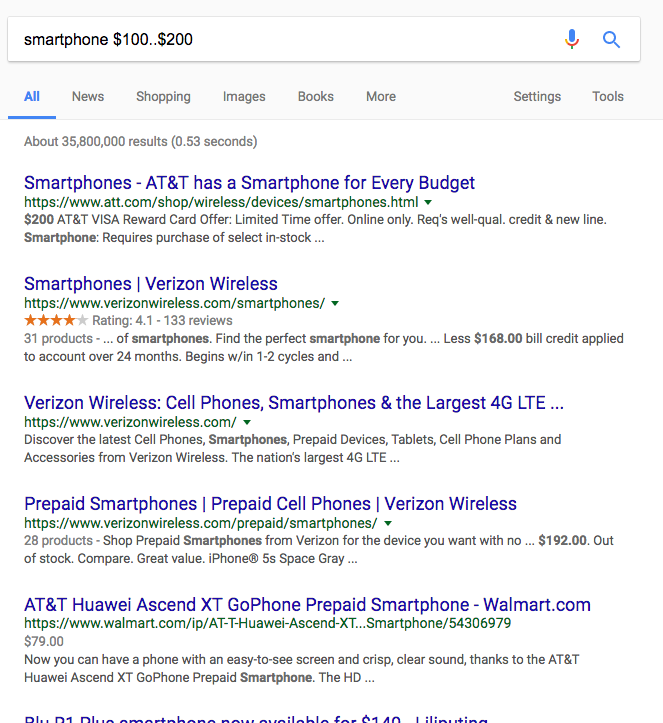Expand dropdown arrow next to att.com URL
The width and height of the screenshot is (663, 723).
[428, 202]
